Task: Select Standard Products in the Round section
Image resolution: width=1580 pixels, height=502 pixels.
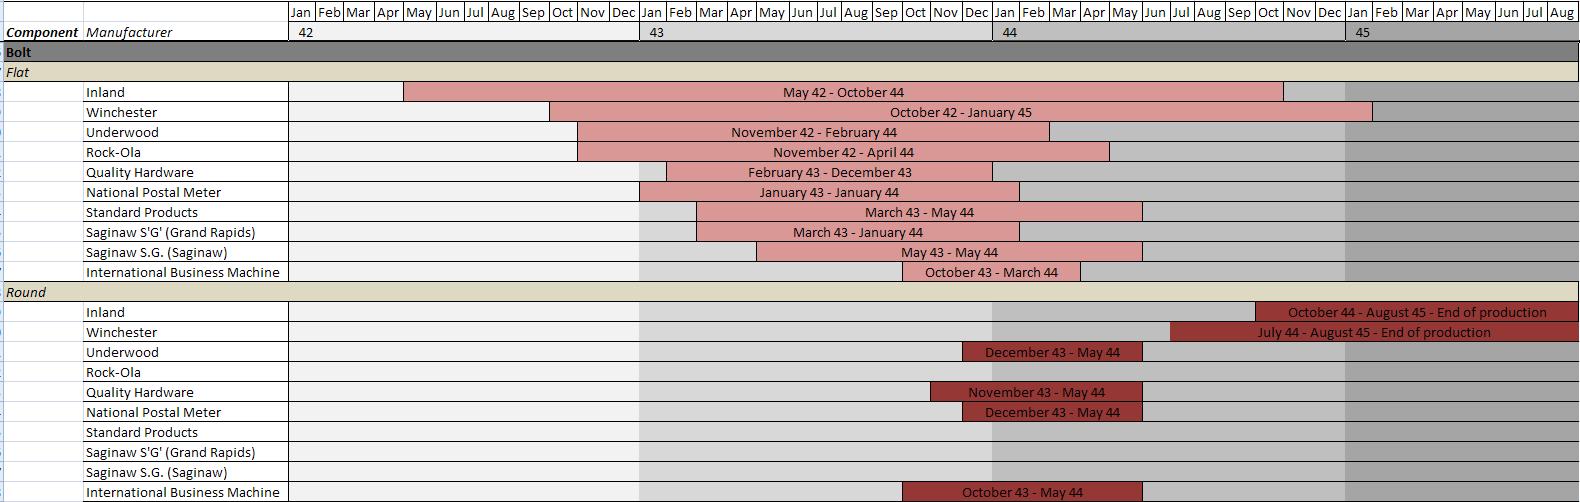Action: (x=186, y=432)
